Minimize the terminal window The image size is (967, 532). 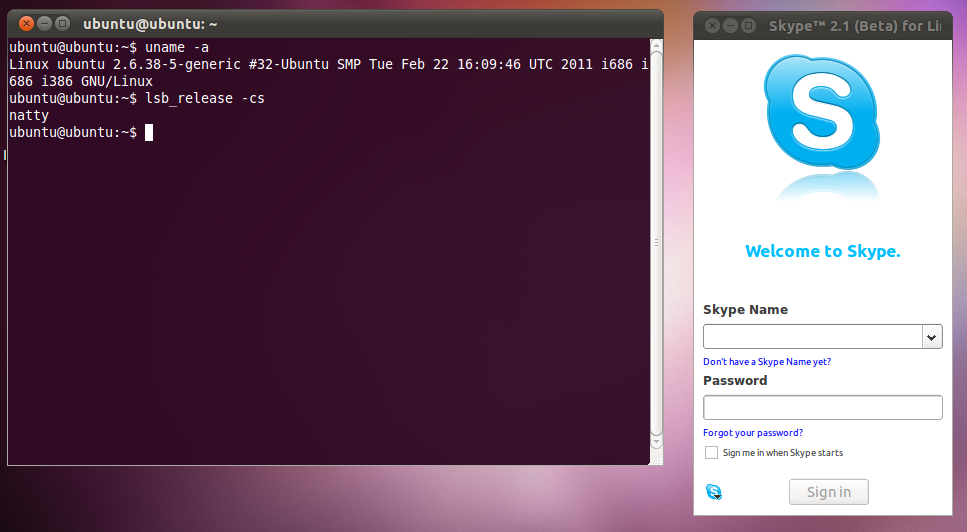44,24
